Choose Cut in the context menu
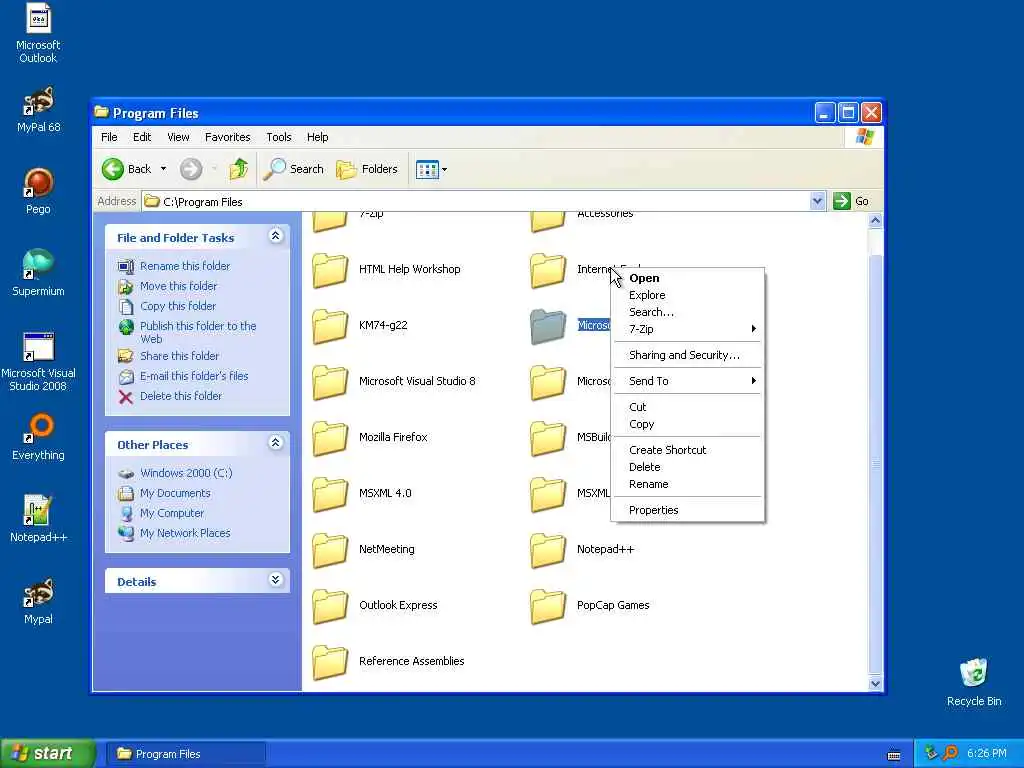Image resolution: width=1024 pixels, height=768 pixels. pos(688,407)
